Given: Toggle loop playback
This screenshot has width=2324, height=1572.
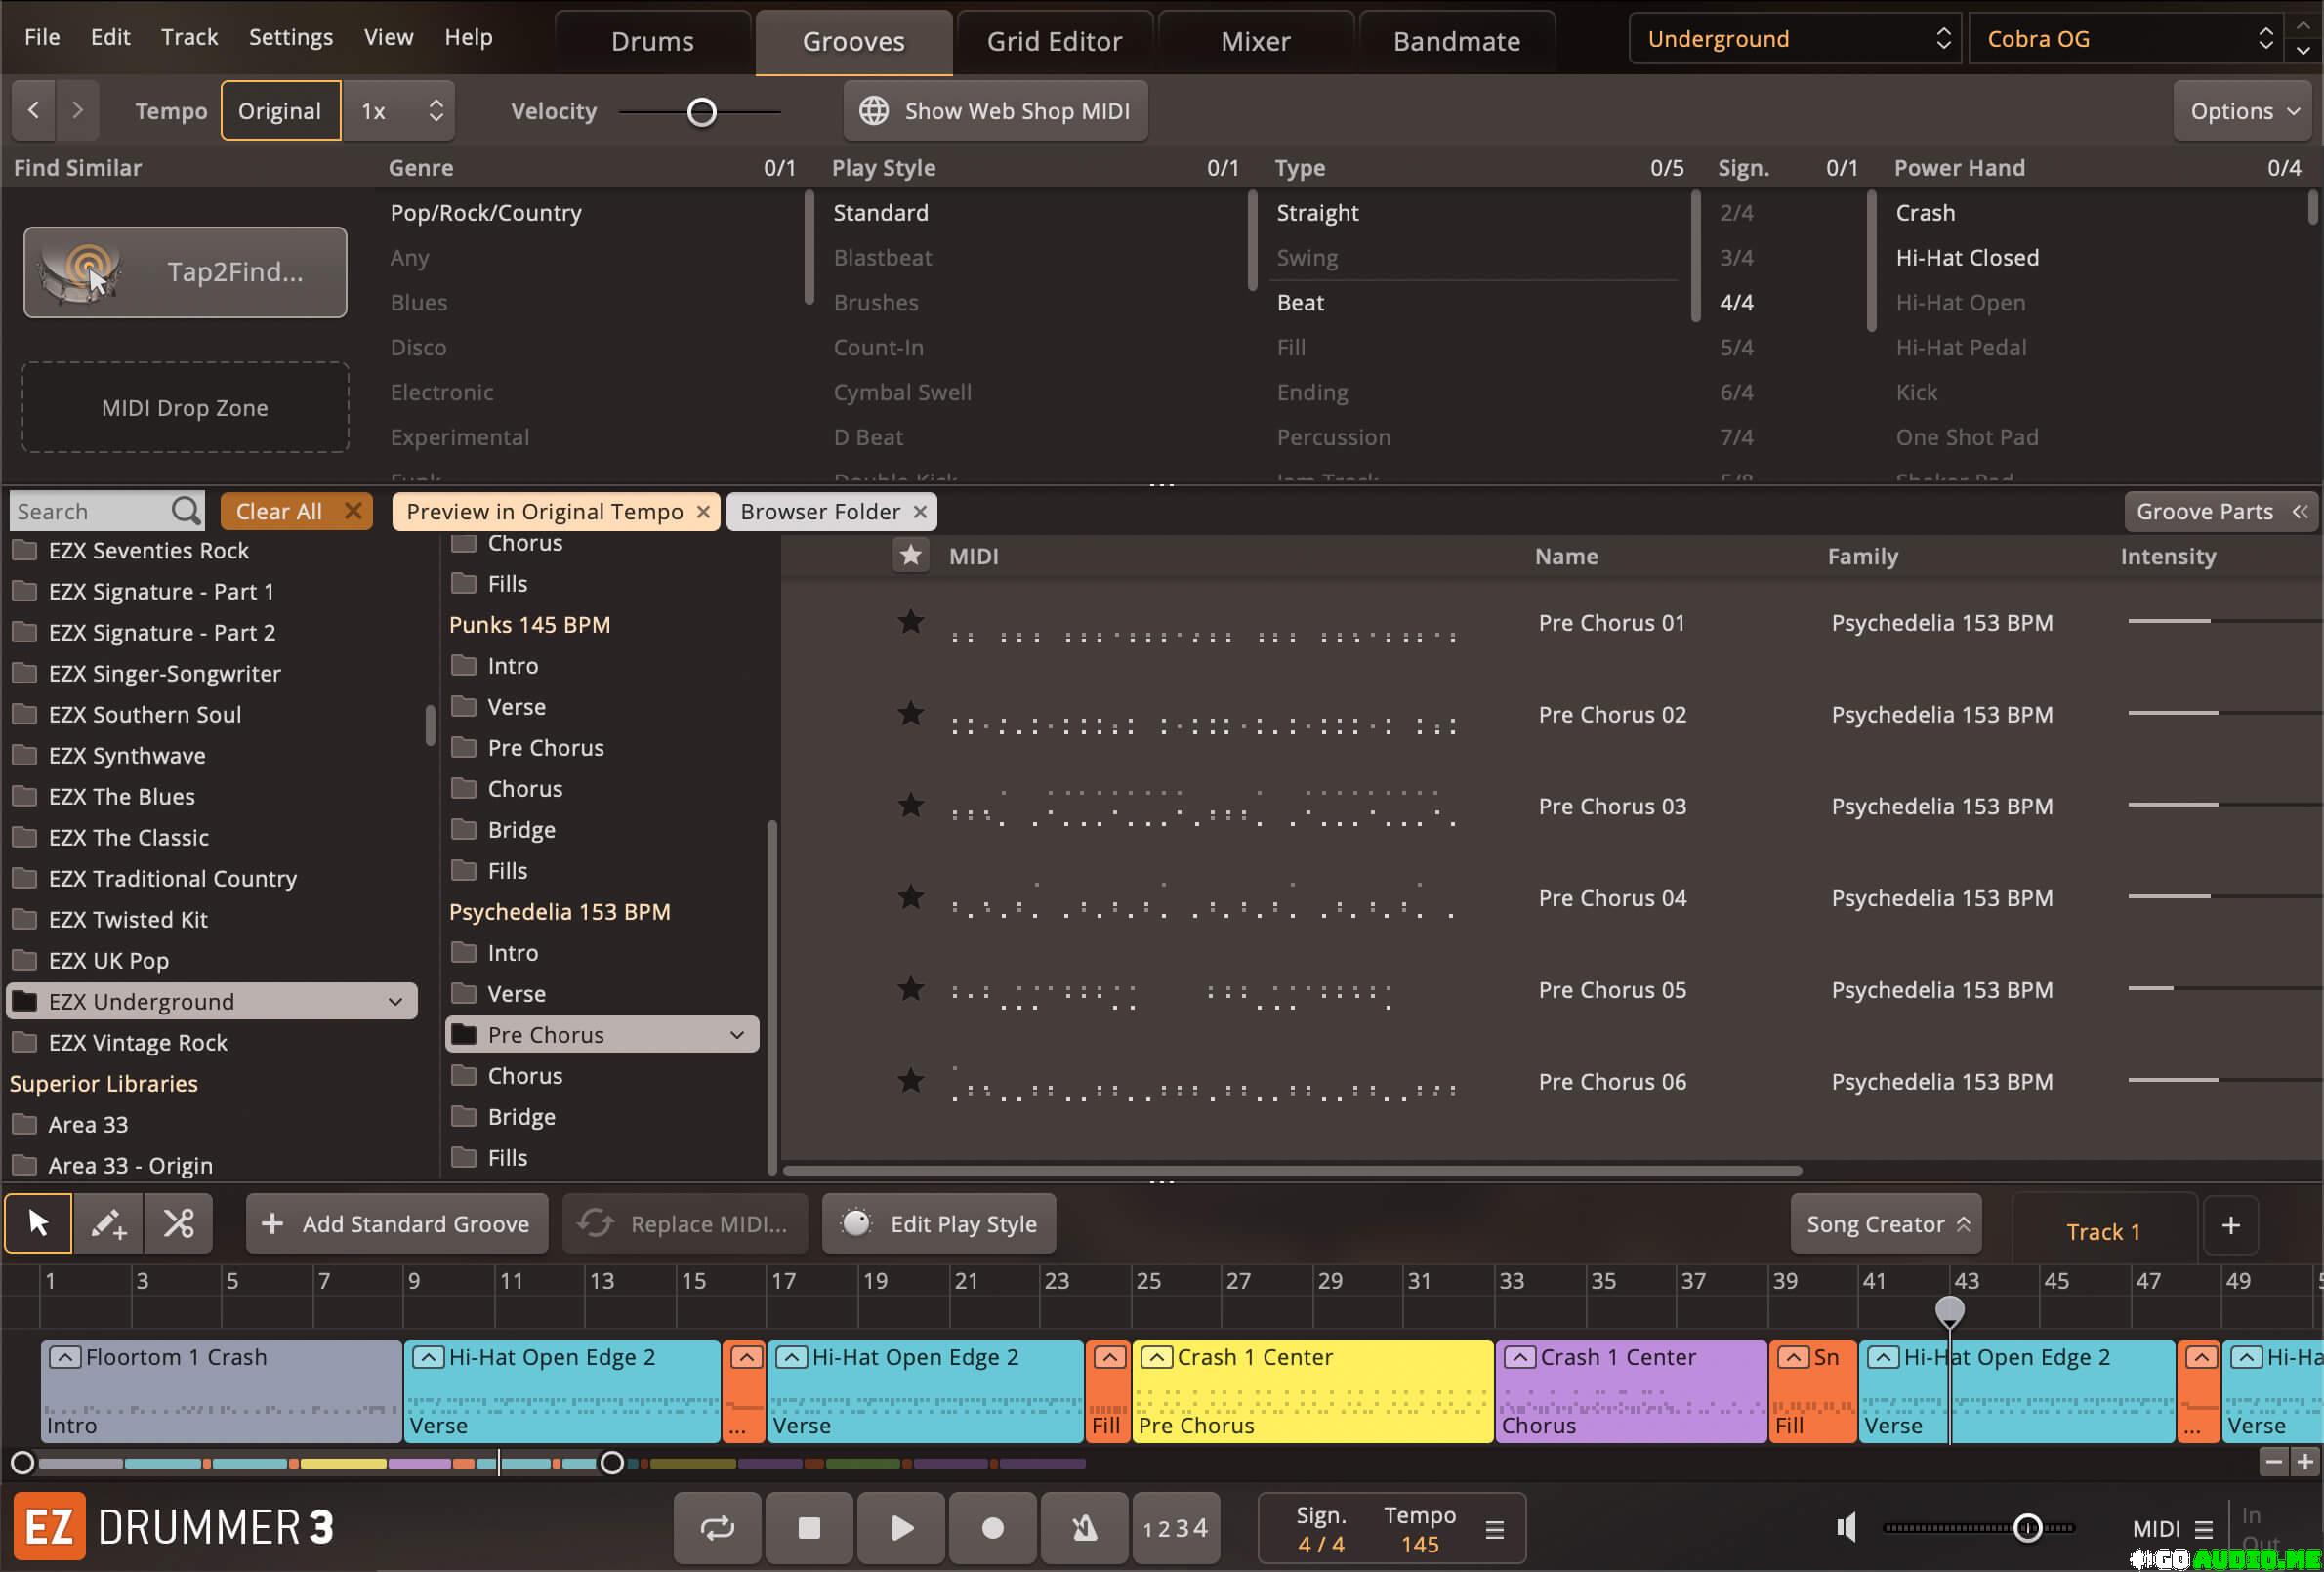Looking at the screenshot, I should point(717,1528).
